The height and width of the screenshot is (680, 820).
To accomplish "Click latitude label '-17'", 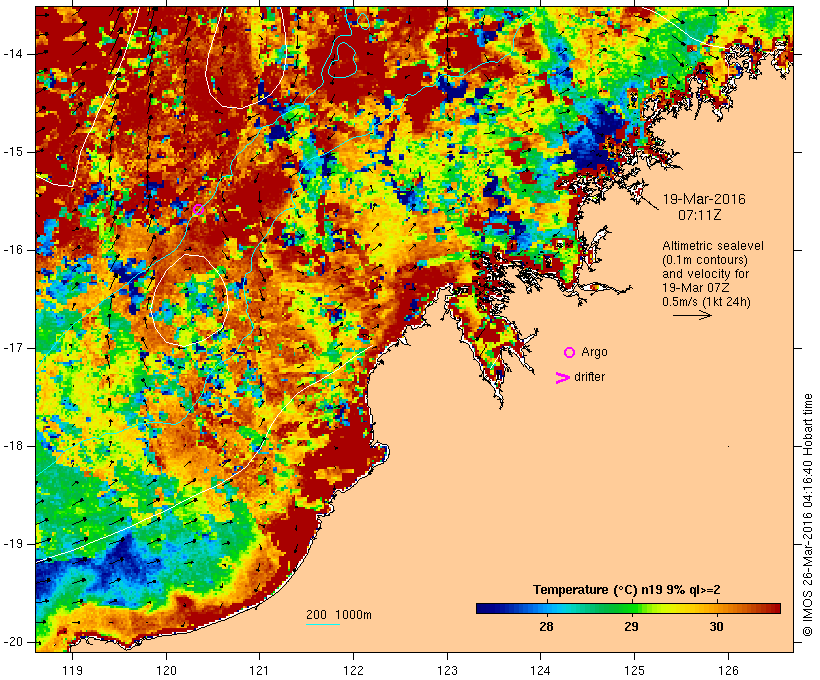I will pos(13,348).
